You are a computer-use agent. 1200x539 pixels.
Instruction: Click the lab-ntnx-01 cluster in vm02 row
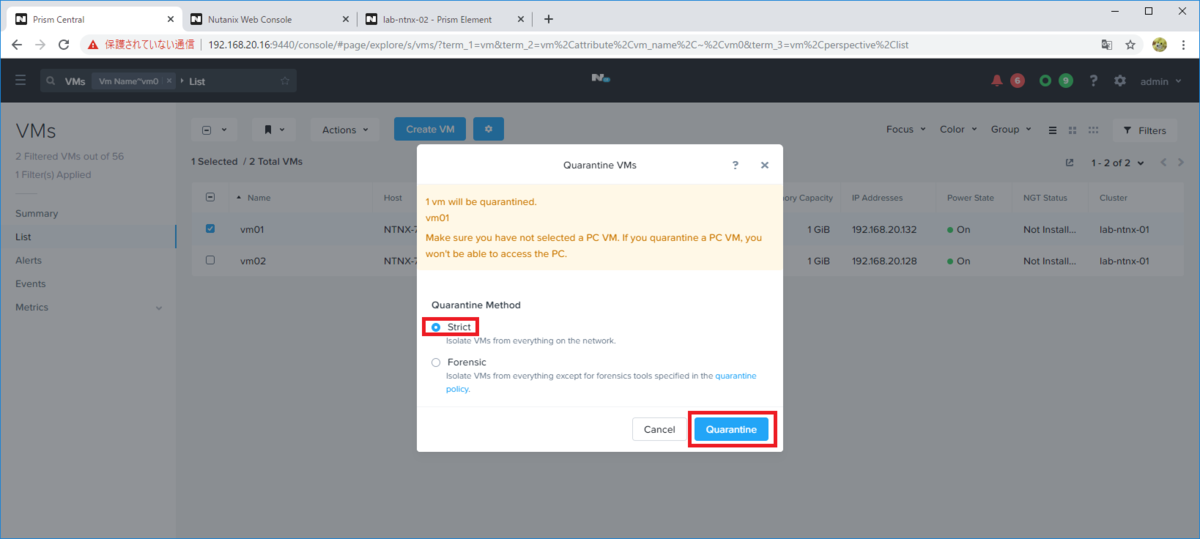[1124, 260]
